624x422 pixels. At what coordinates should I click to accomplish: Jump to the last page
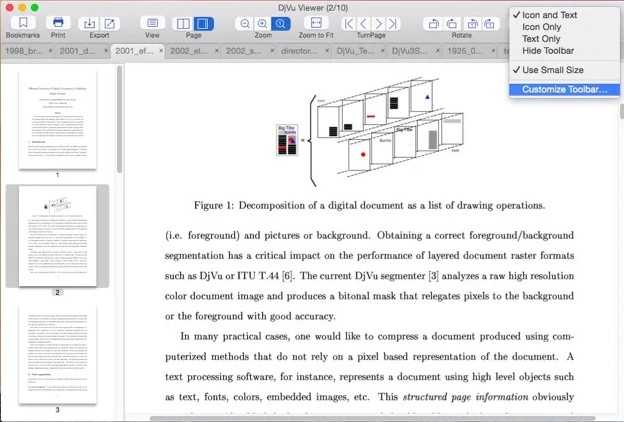[393, 24]
